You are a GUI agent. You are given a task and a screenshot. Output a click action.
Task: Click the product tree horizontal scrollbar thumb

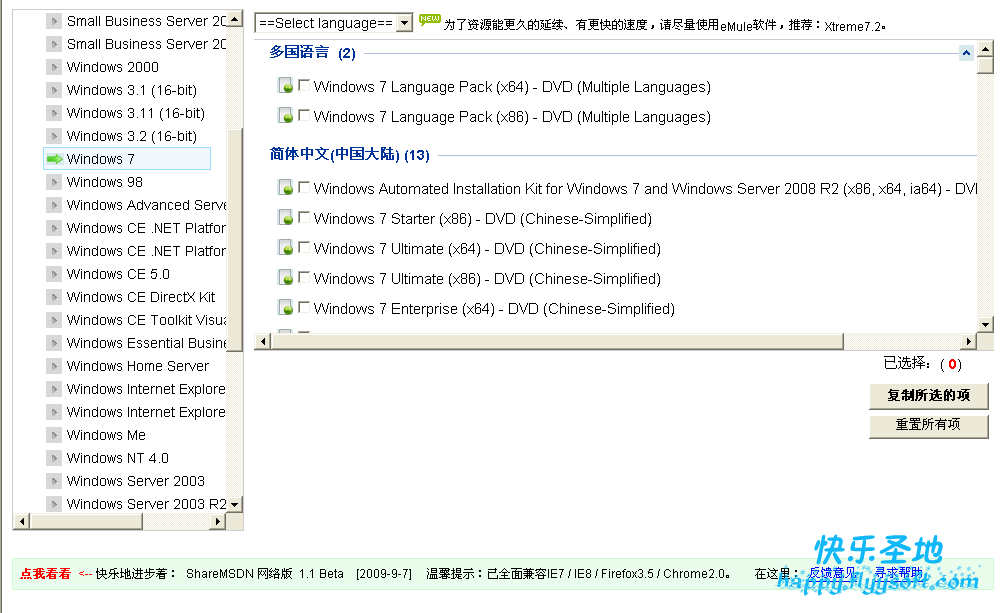pyautogui.click(x=86, y=522)
